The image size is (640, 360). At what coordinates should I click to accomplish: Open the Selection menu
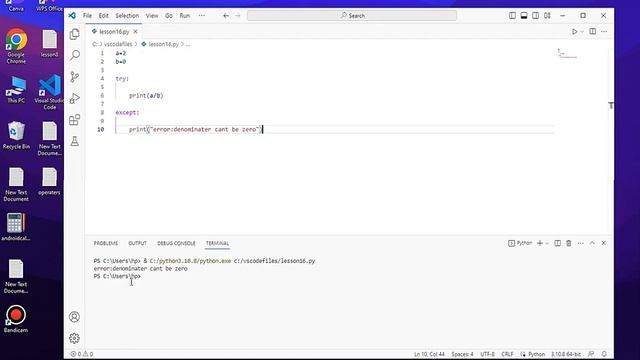click(x=127, y=16)
